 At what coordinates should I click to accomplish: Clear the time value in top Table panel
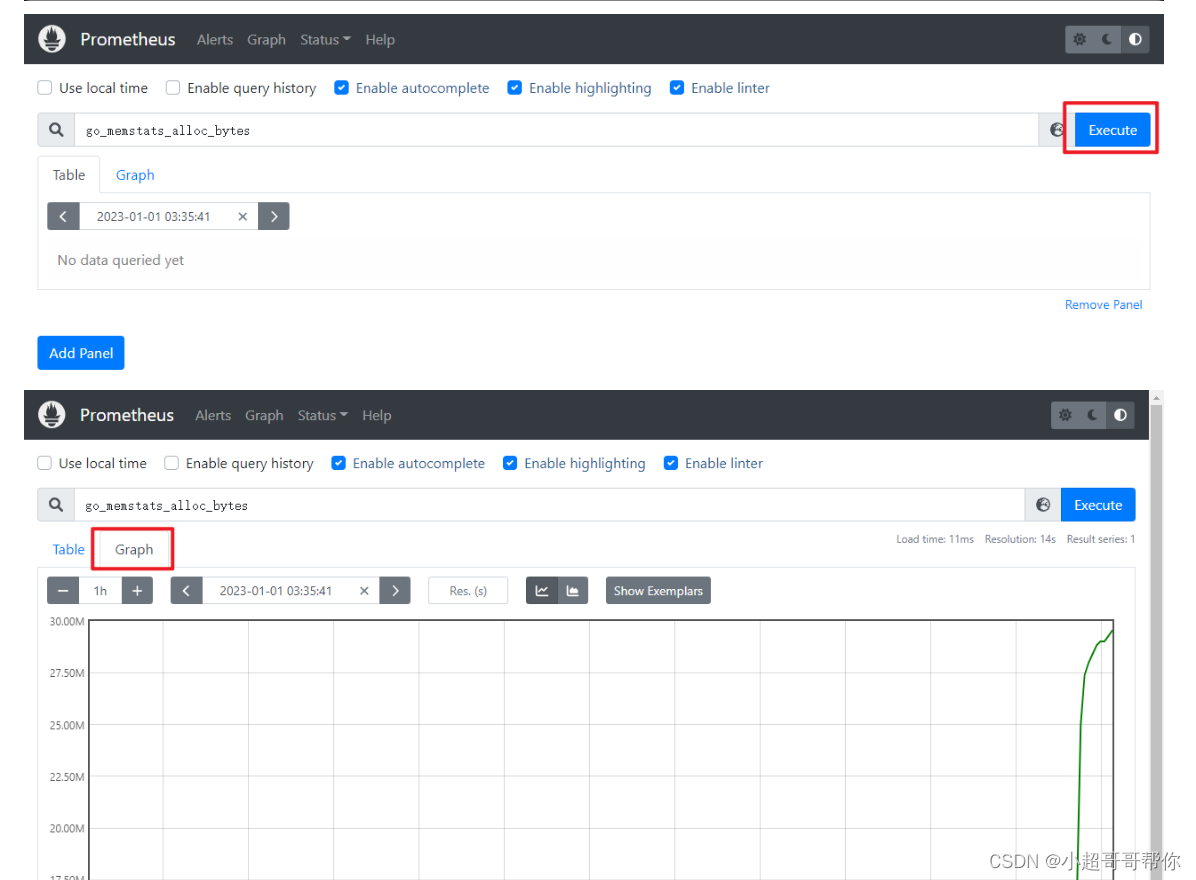(243, 217)
